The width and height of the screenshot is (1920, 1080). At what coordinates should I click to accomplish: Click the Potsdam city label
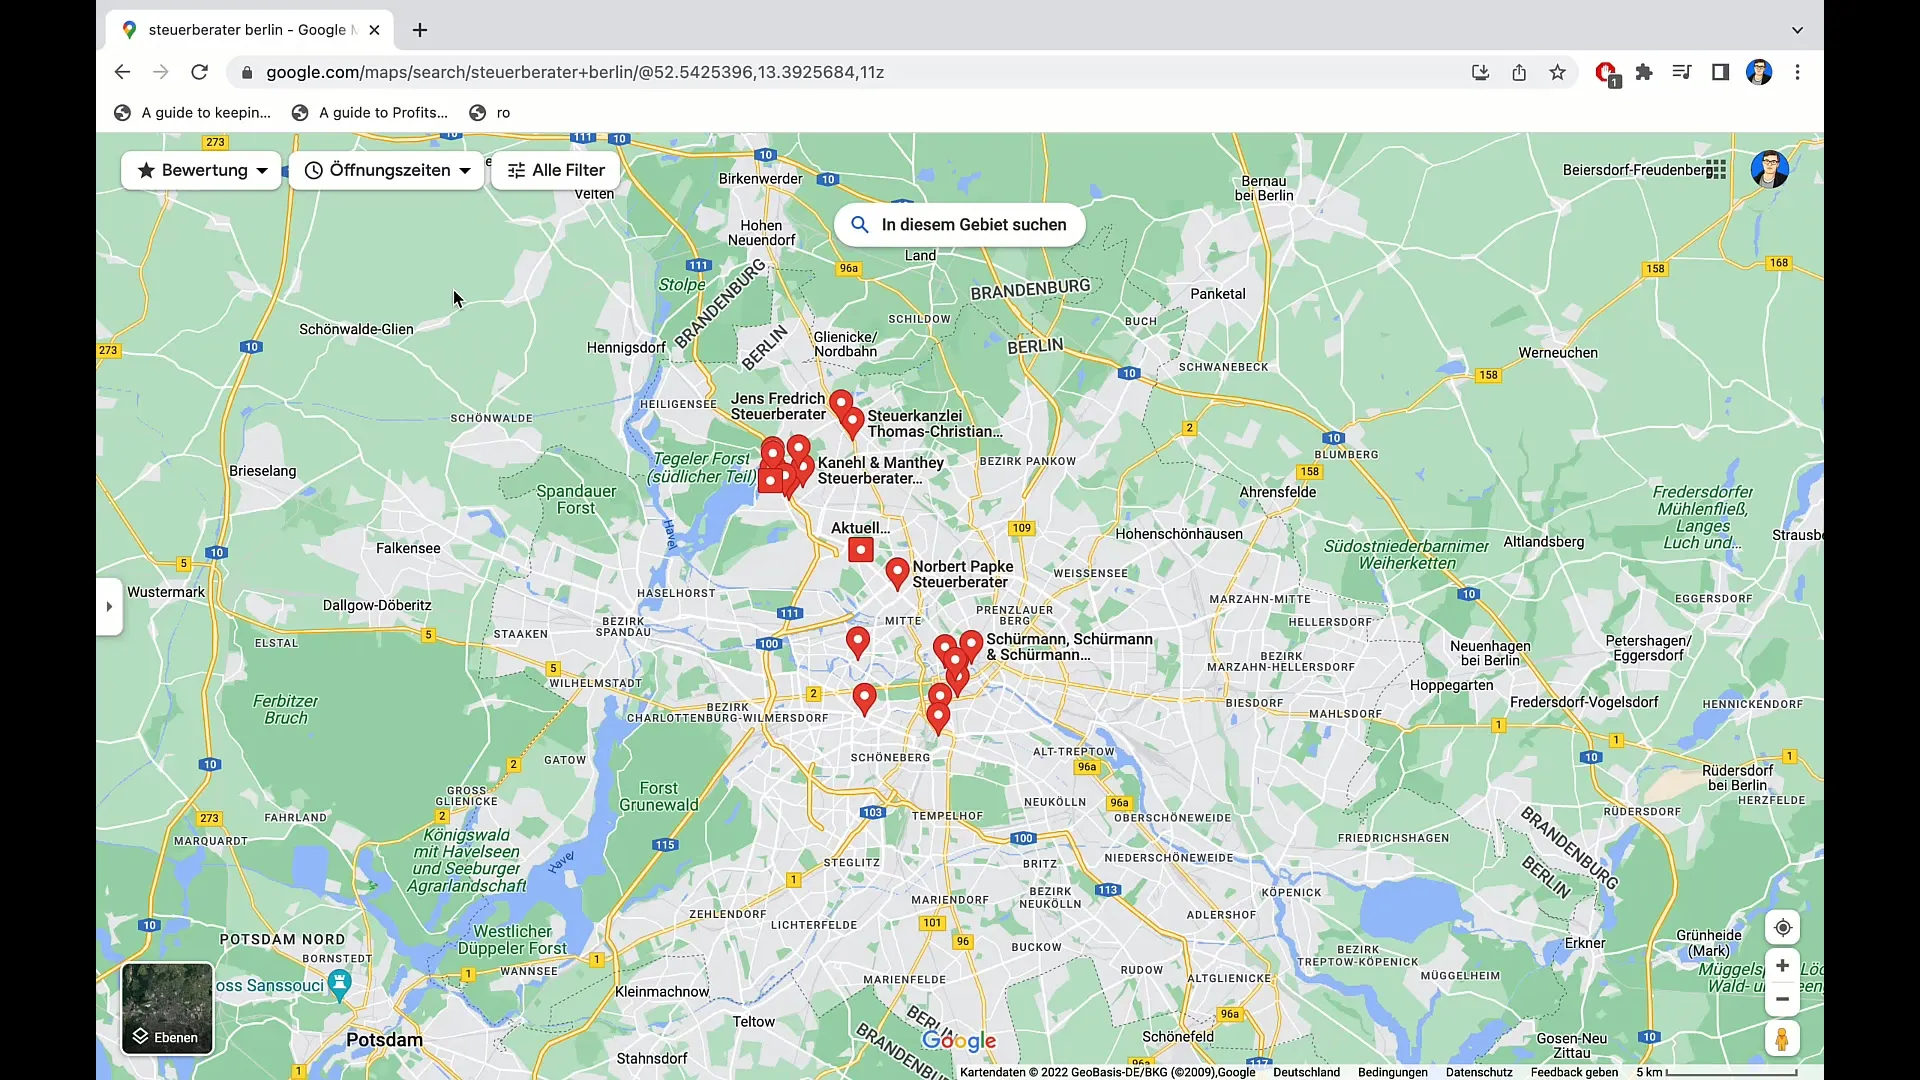(384, 1040)
